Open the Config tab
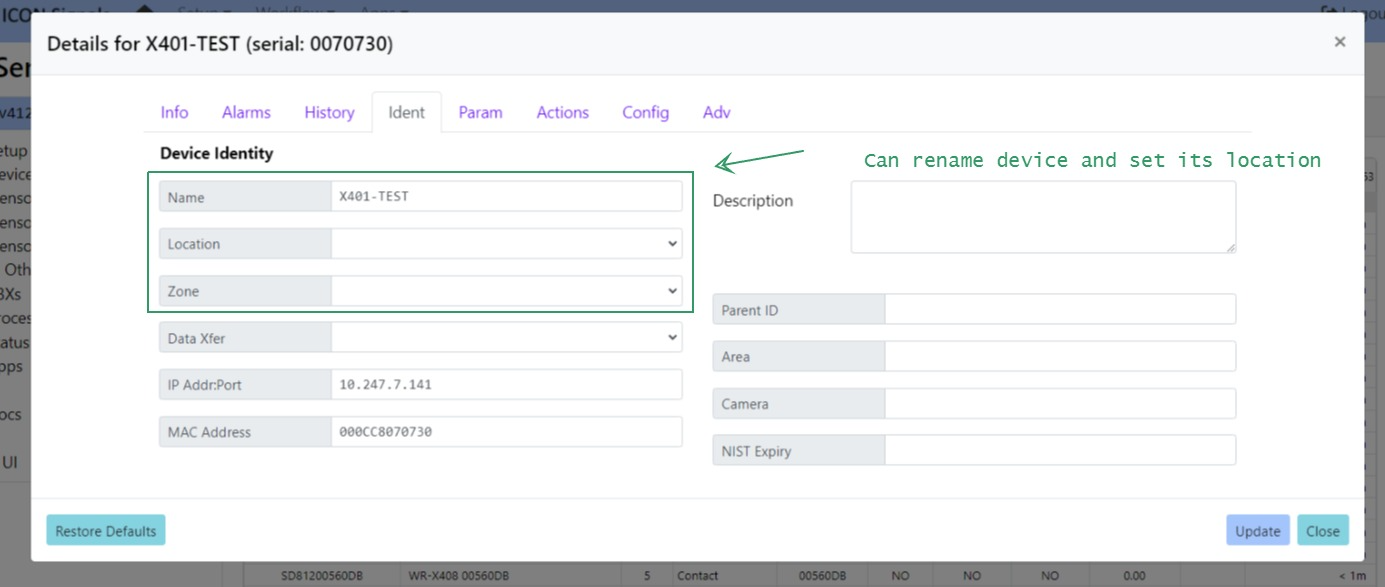Screen dimensions: 1385x587 click(645, 112)
